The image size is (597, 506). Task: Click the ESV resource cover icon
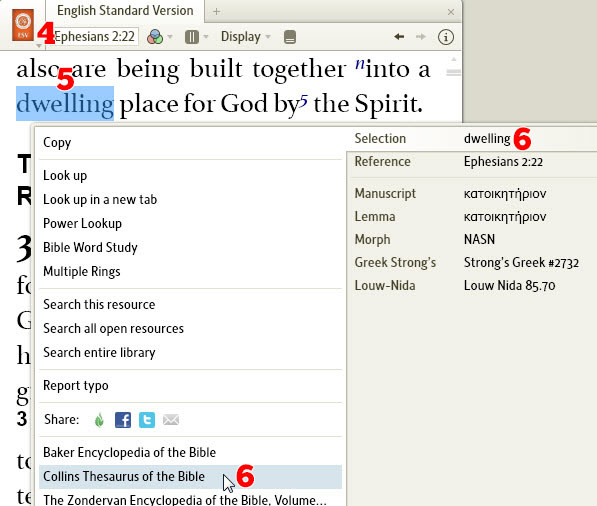[x=23, y=25]
